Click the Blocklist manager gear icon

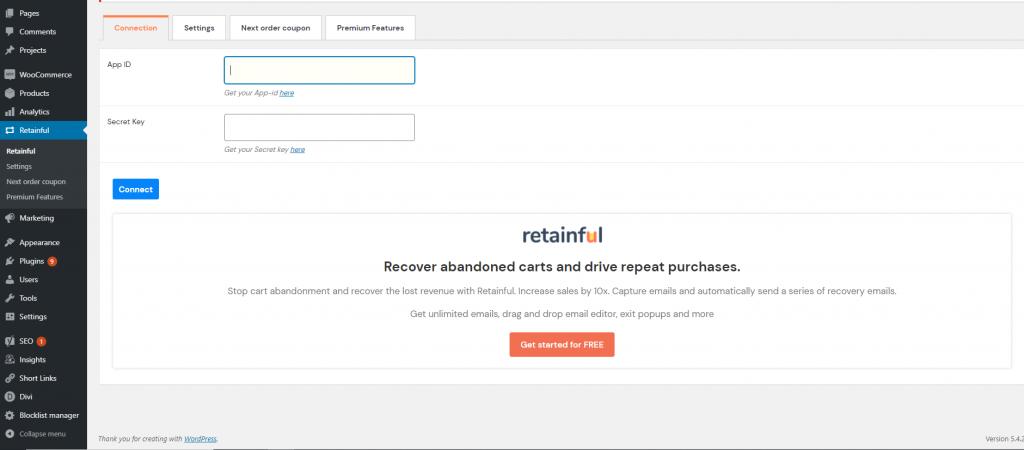tap(9, 415)
